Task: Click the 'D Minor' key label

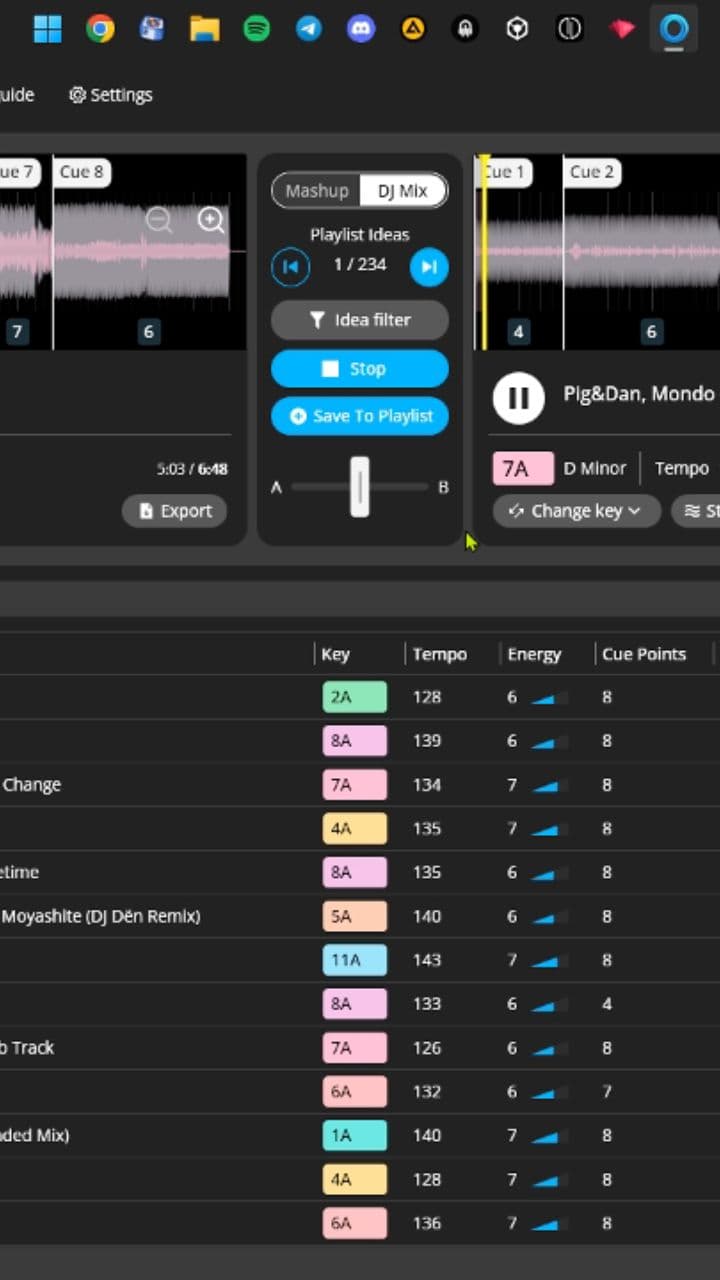Action: [595, 468]
